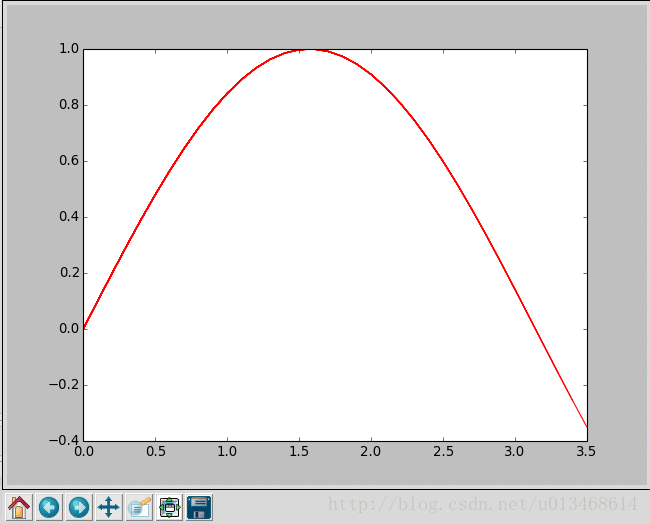Click the y-axis tick label 1.0
The height and width of the screenshot is (524, 650).
[x=66, y=49]
